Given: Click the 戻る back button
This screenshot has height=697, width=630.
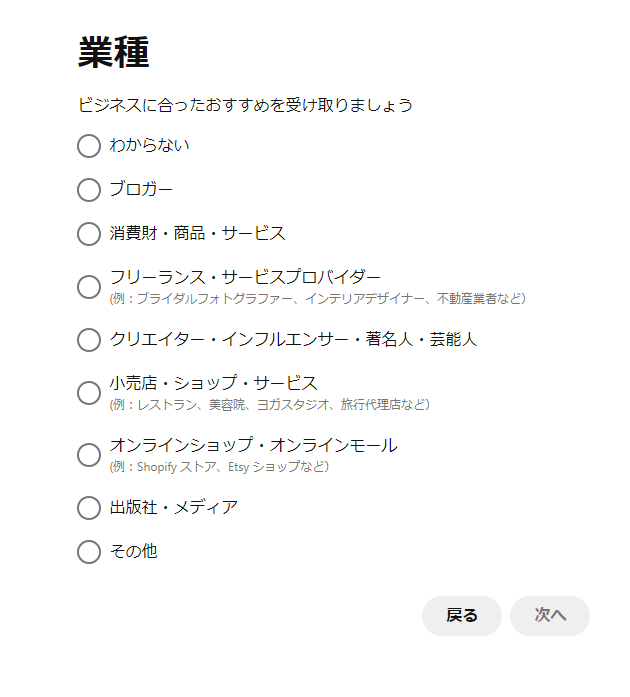Looking at the screenshot, I should click(461, 616).
